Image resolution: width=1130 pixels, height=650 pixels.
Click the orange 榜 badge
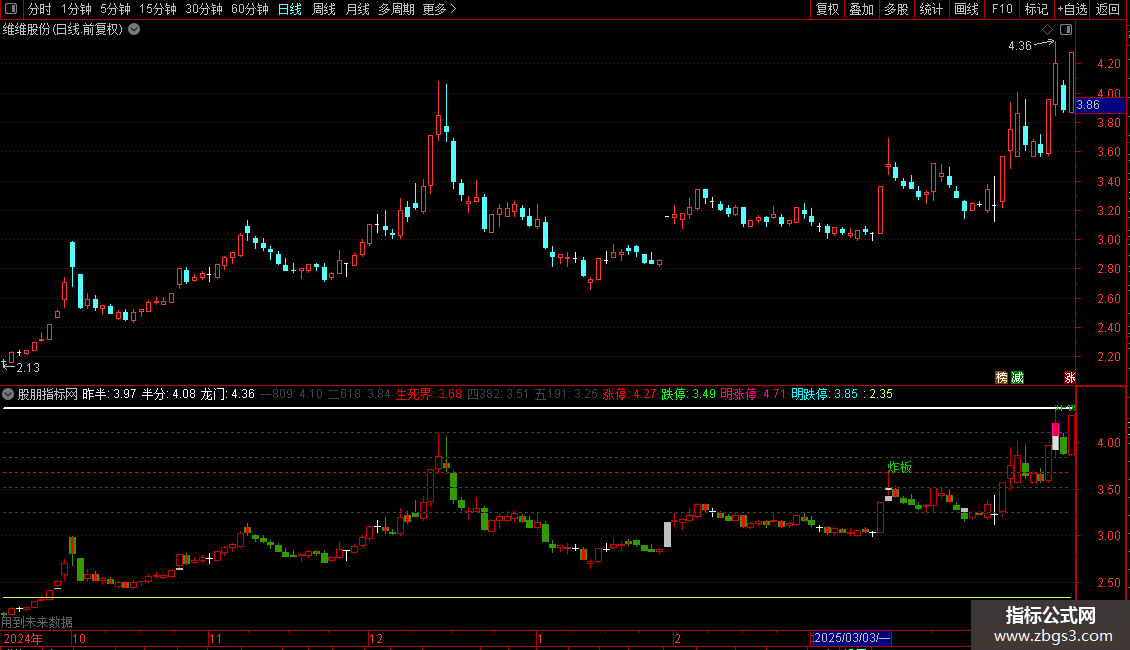[x=1002, y=378]
